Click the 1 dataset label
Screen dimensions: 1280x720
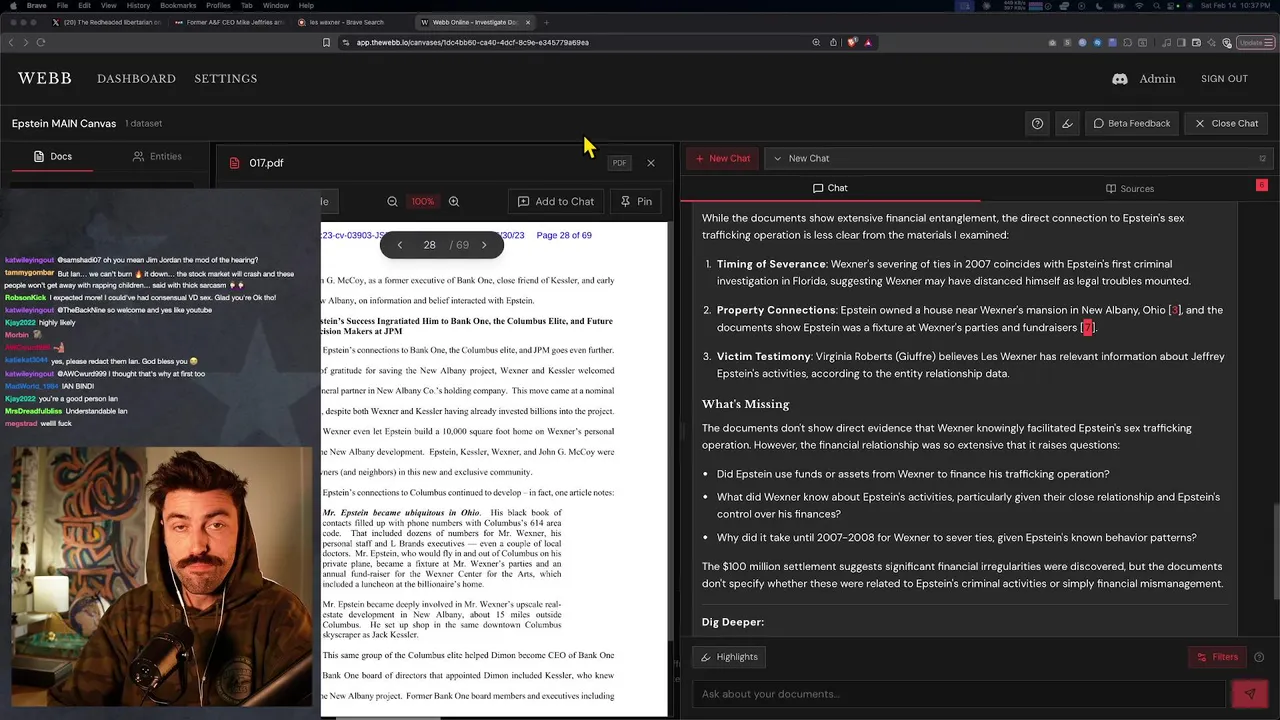point(143,123)
